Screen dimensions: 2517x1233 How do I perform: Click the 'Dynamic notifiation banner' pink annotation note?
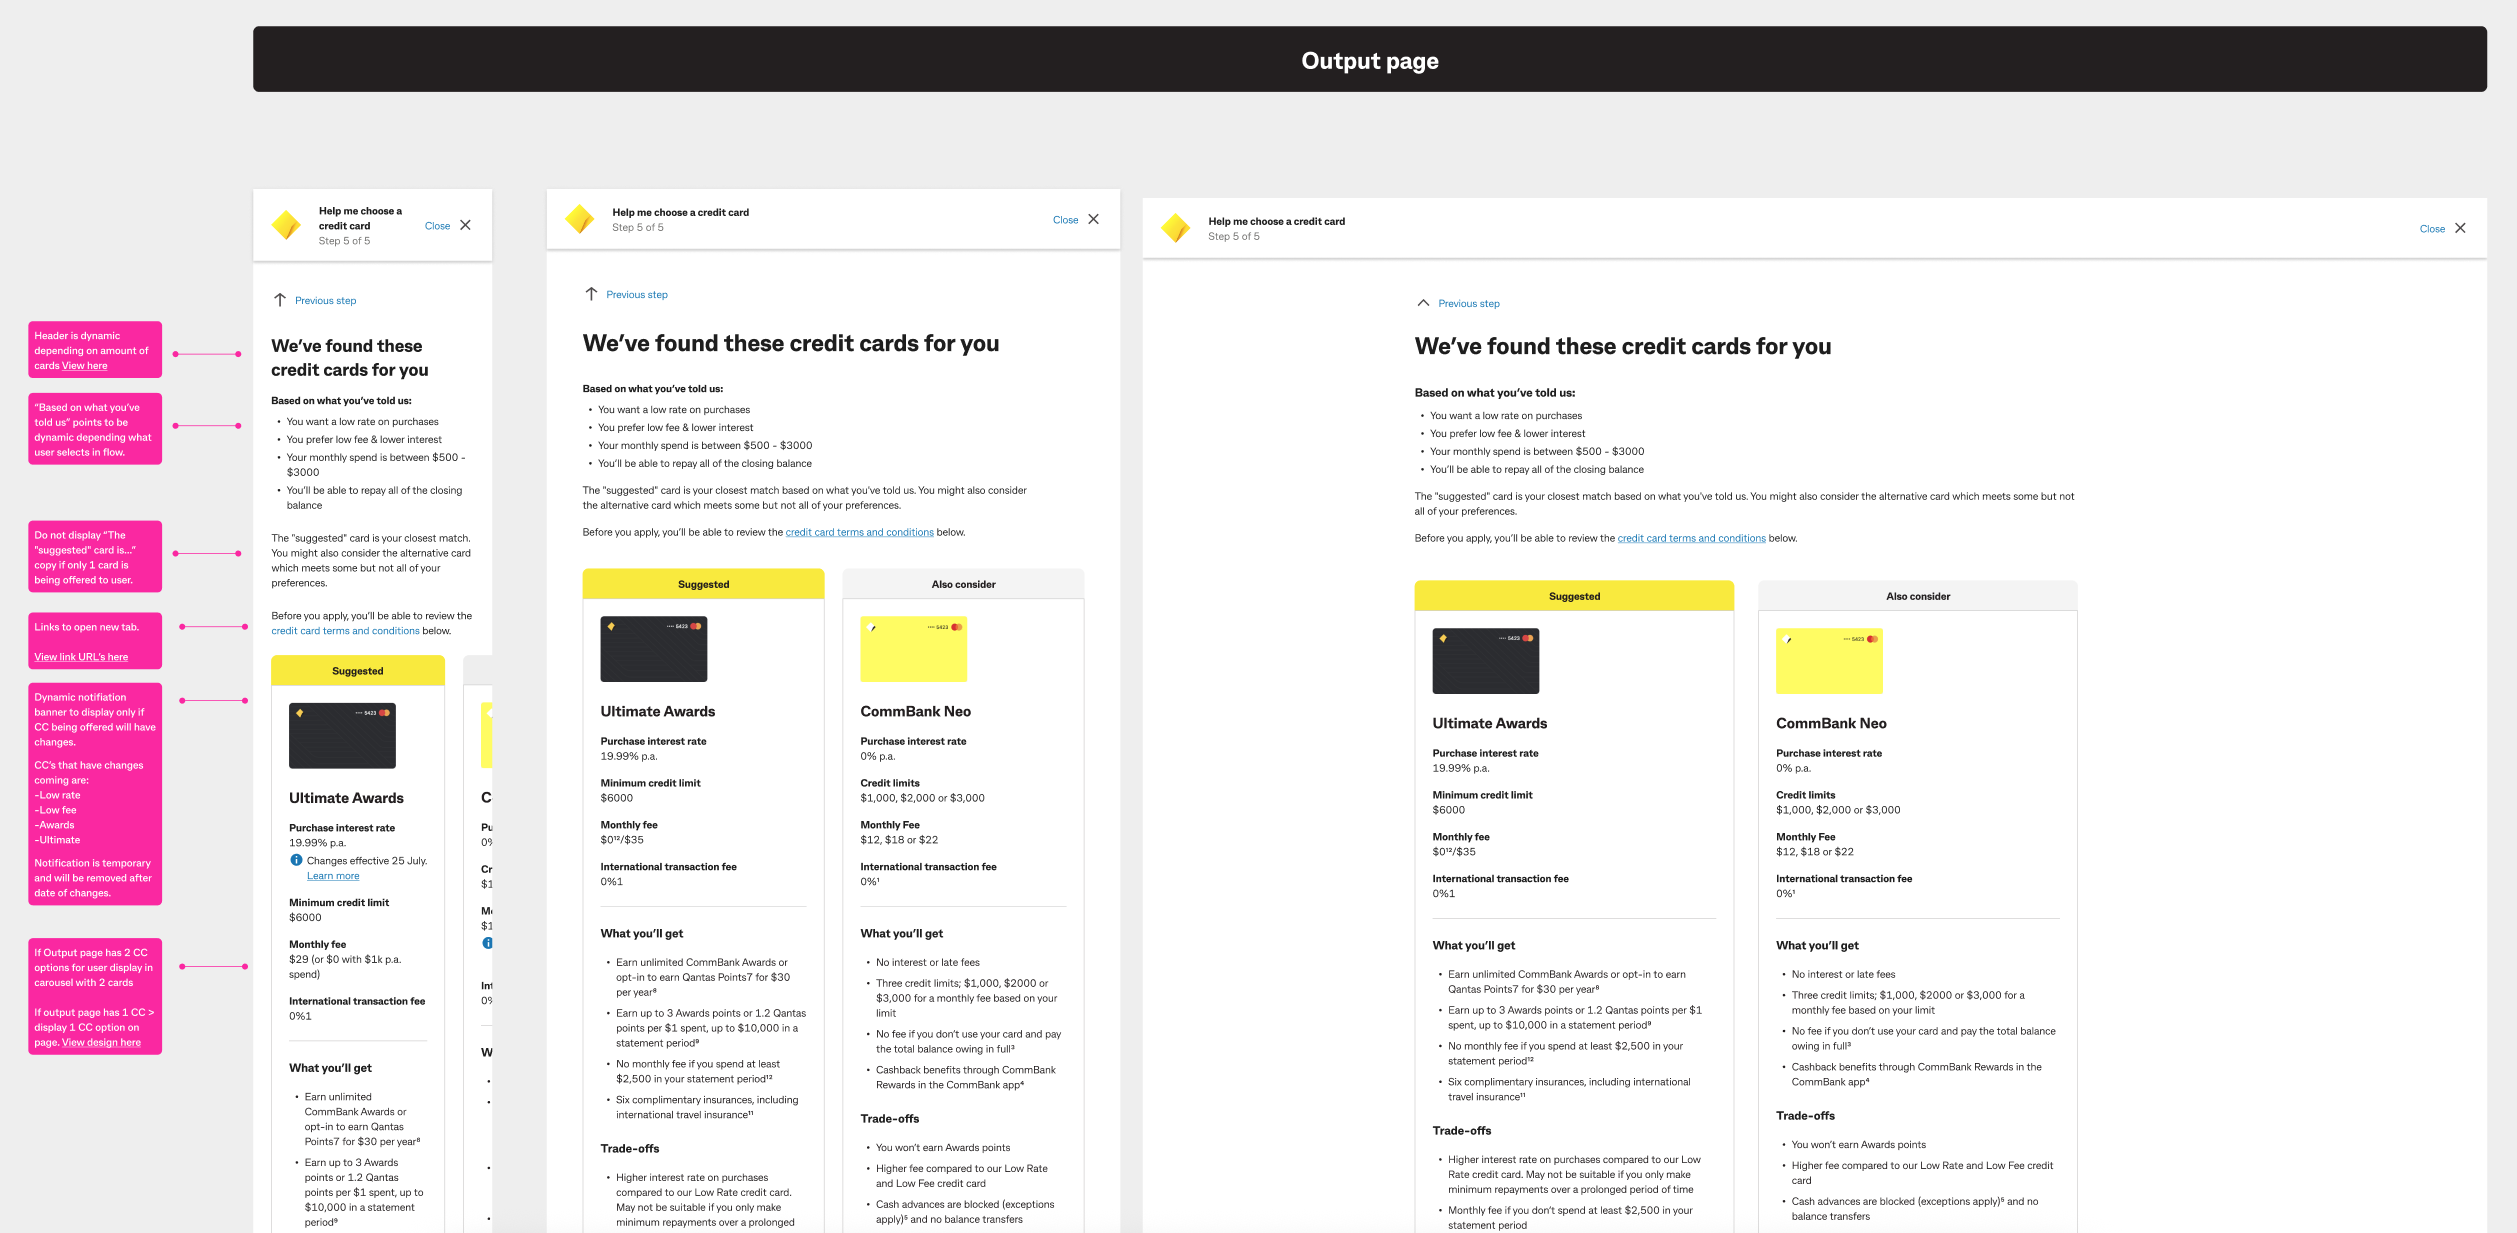[x=95, y=794]
